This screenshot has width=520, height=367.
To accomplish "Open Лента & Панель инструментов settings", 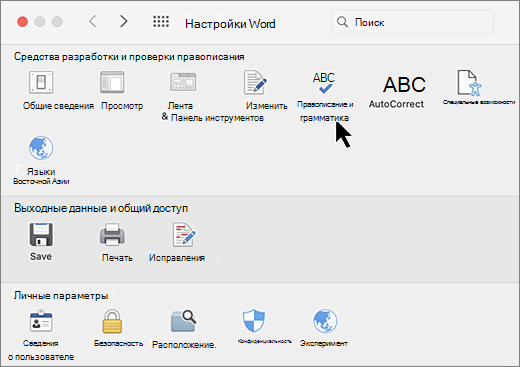I will [183, 82].
